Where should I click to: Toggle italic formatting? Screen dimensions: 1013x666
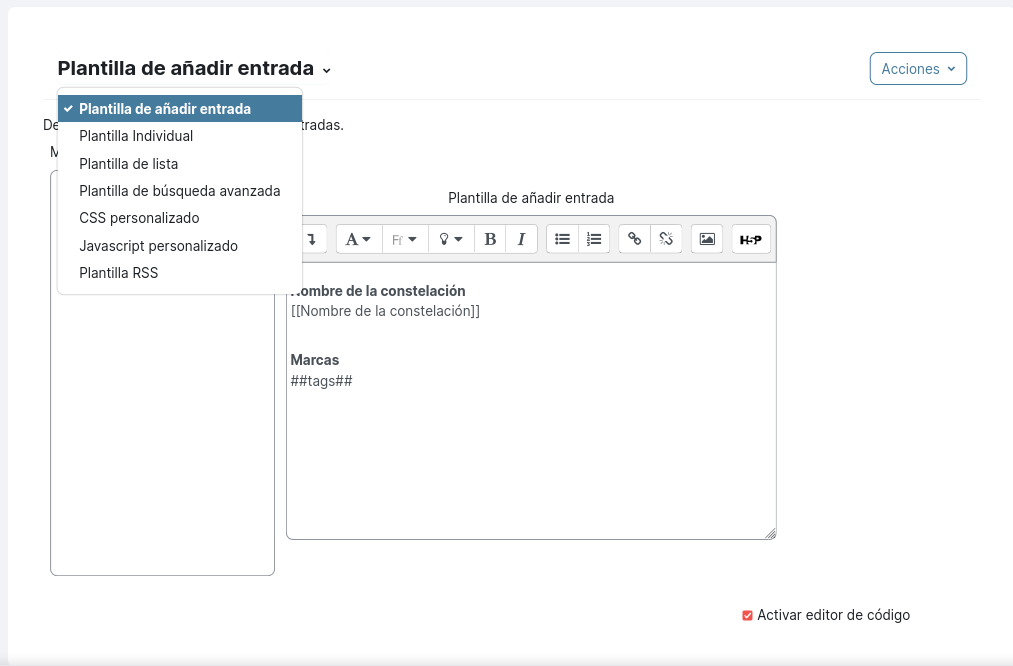tap(521, 240)
